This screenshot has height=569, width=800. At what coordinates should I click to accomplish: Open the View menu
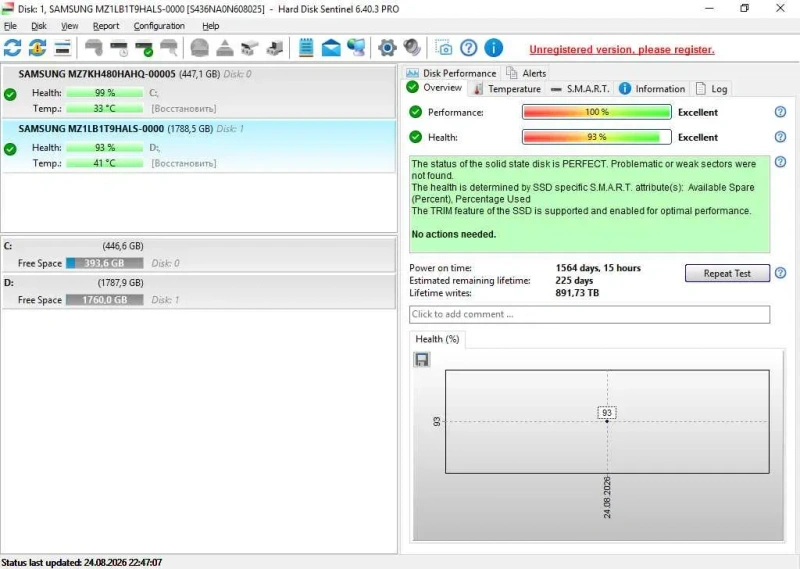pyautogui.click(x=69, y=26)
